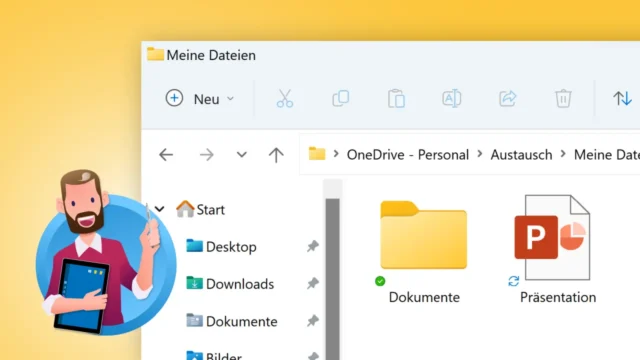Viewport: 640px width, 360px height.
Task: Open the Sort arrows menu
Action: click(x=622, y=99)
